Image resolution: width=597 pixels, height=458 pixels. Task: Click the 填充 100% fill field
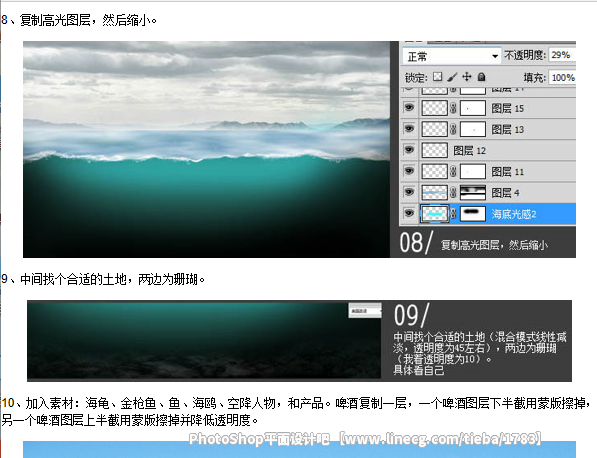coord(562,78)
